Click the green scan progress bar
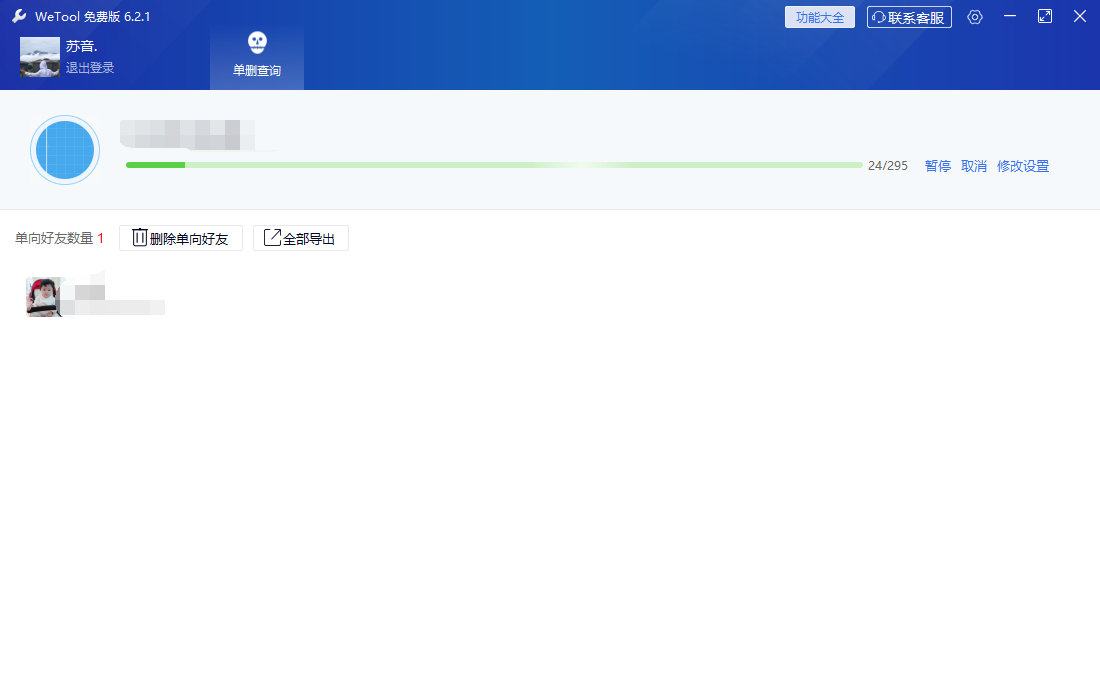The image size is (1100, 700). click(493, 165)
